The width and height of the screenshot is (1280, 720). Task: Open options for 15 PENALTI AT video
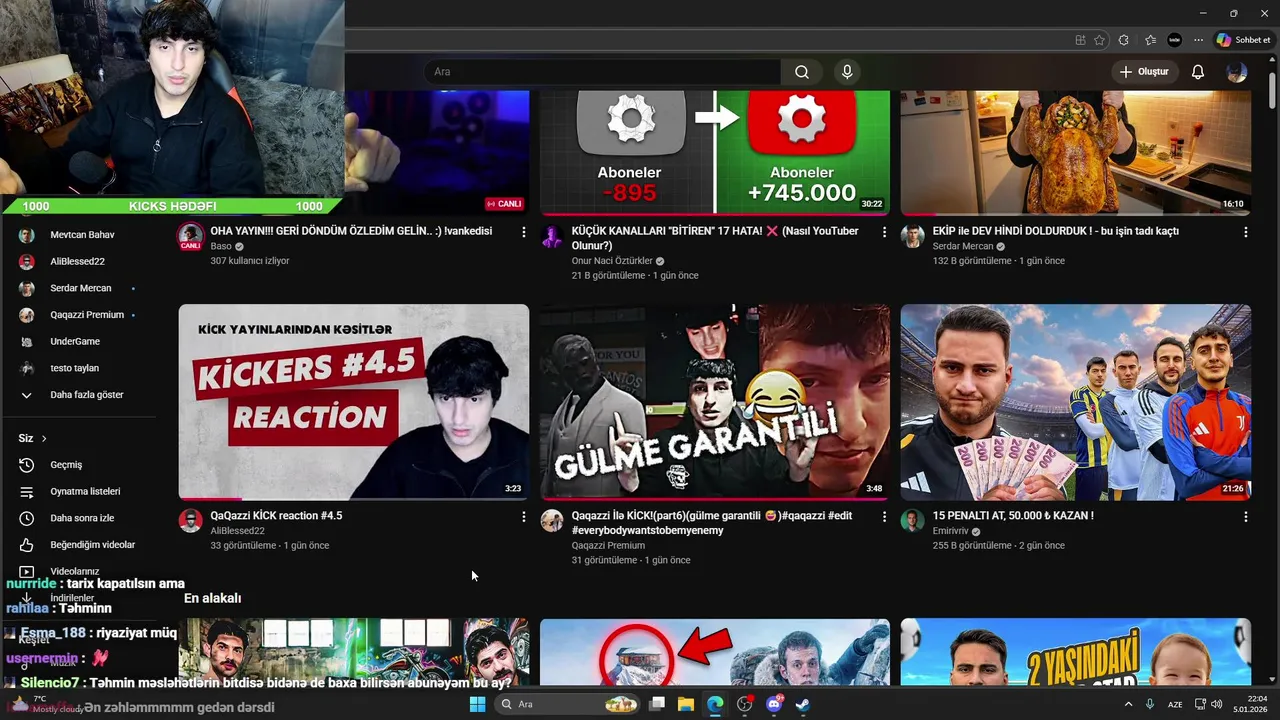coord(1245,517)
